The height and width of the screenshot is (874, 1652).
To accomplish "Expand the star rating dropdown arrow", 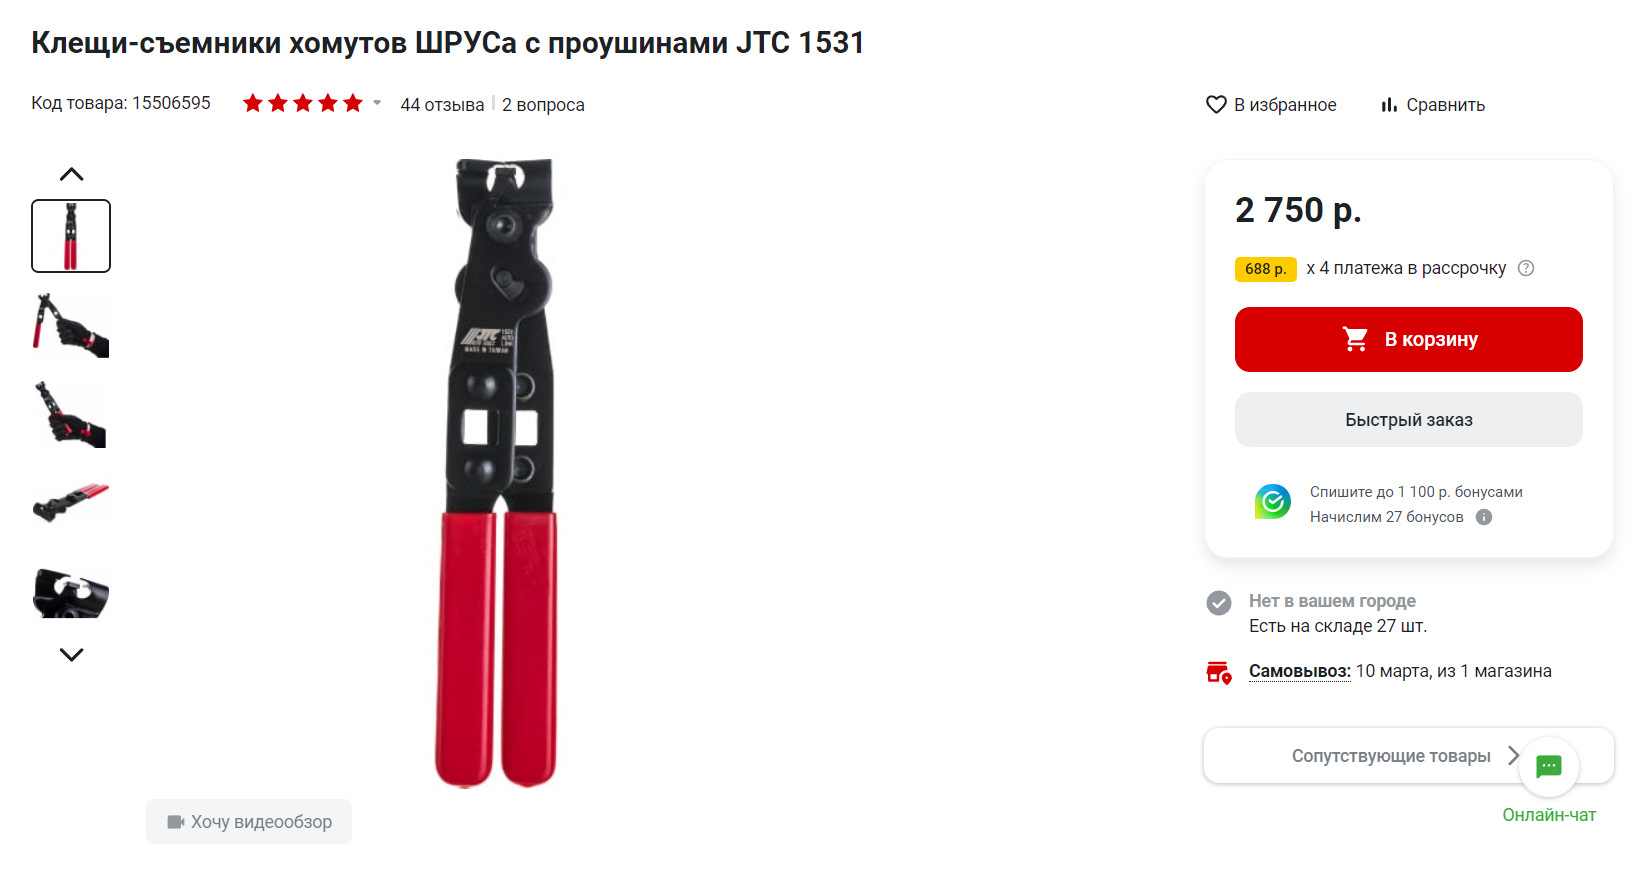I will [x=377, y=103].
